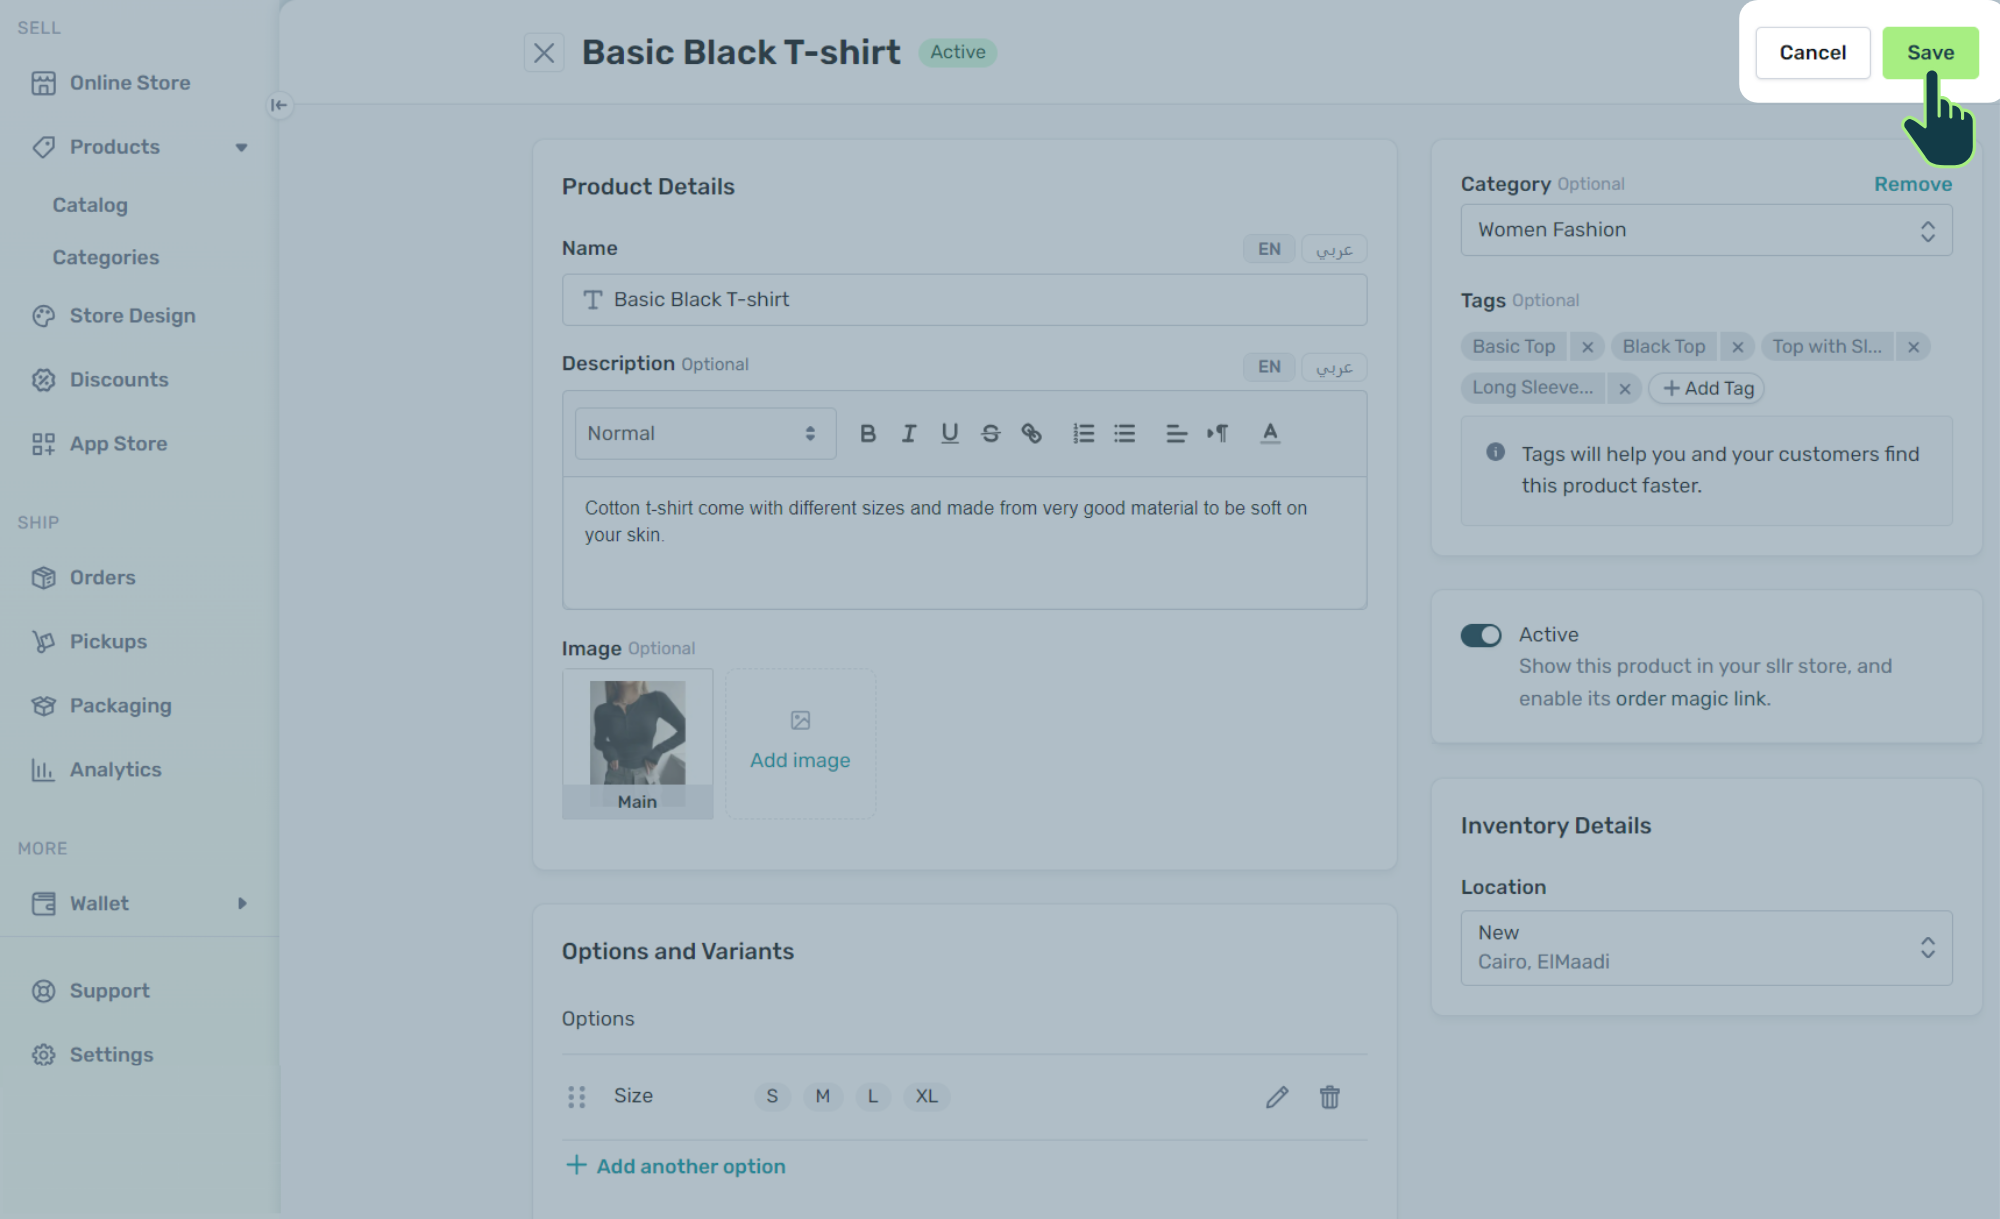Apply strikethrough formatting in description editor
Image resolution: width=2000 pixels, height=1219 pixels.
[990, 433]
